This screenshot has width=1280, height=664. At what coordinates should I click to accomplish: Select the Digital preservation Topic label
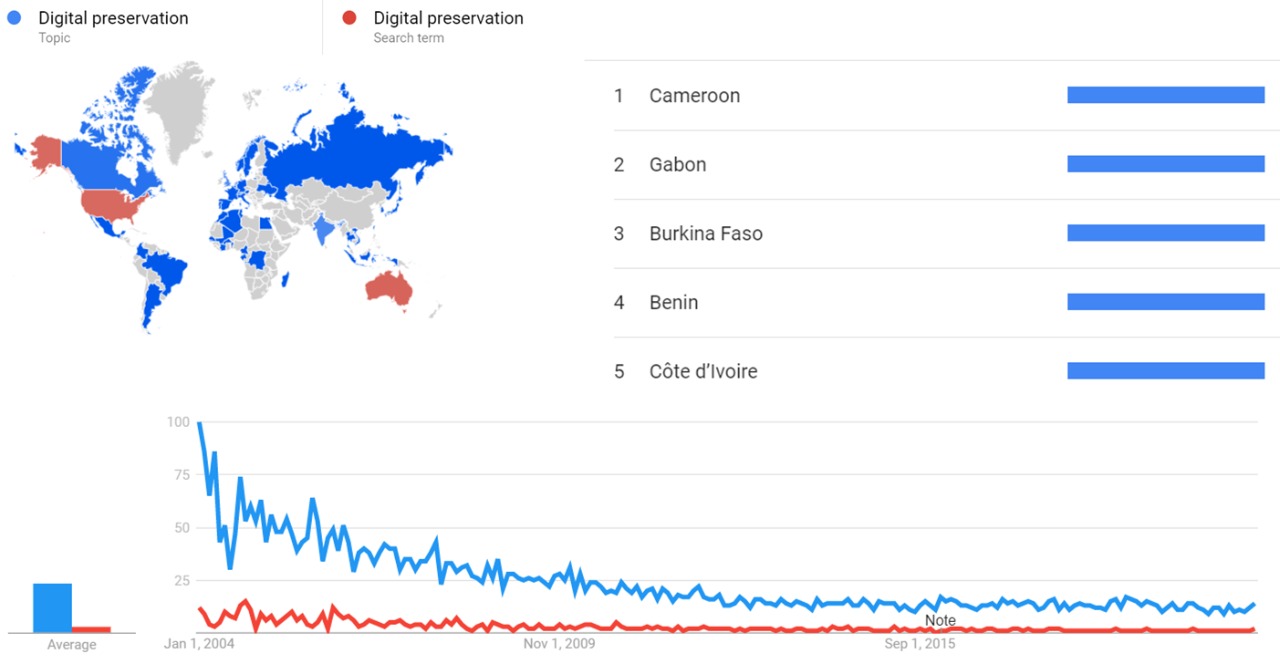pyautogui.click(x=113, y=18)
